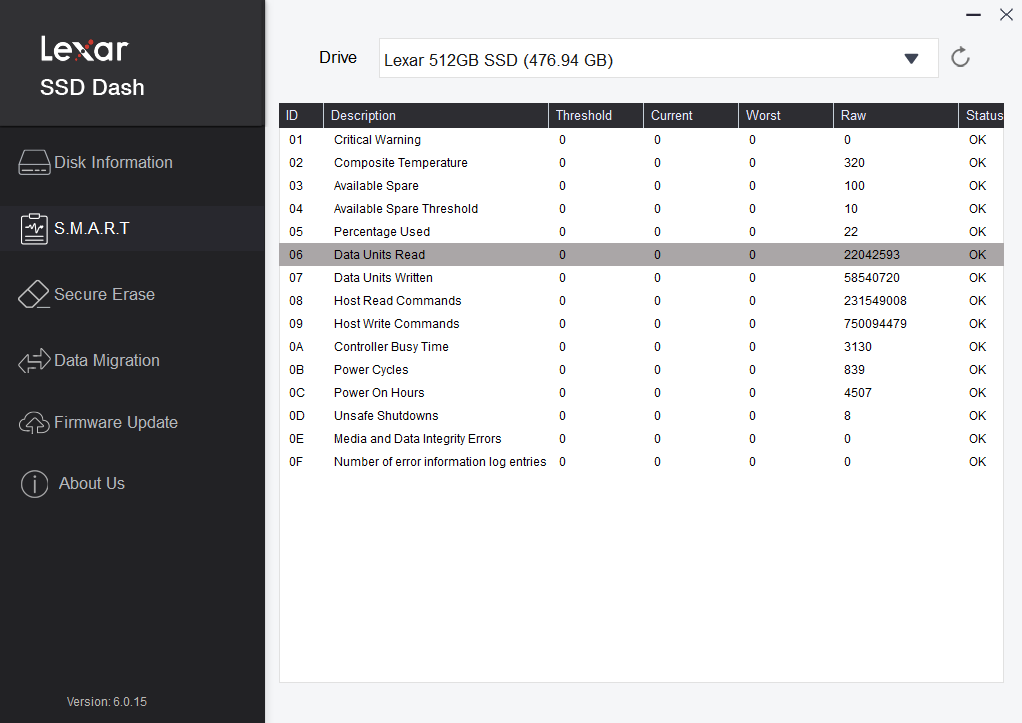Select the Data Units Written row
This screenshot has height=723, width=1022.
click(x=641, y=278)
